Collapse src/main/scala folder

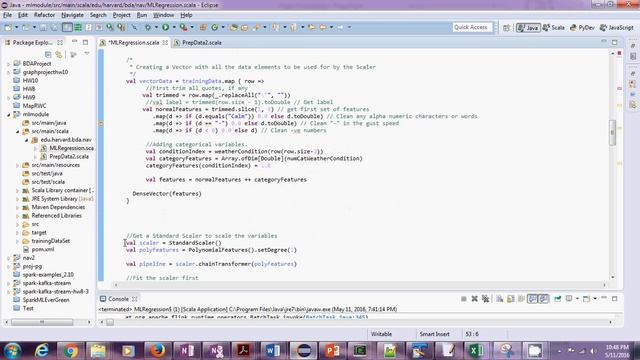point(18,131)
